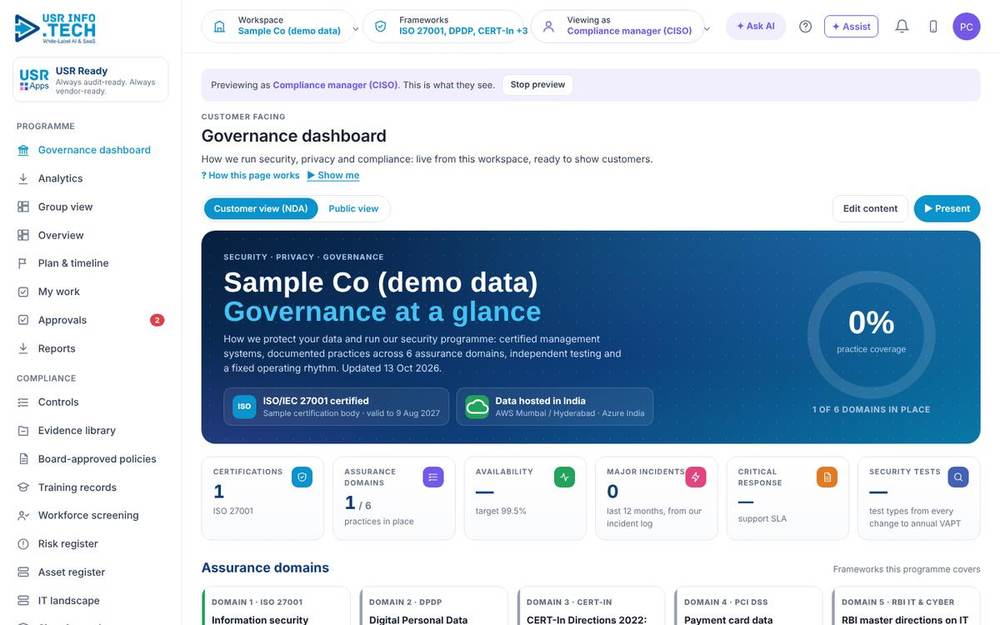Click the ISO/IEC 27001 certified badge text
The width and height of the screenshot is (1000, 625).
point(316,401)
